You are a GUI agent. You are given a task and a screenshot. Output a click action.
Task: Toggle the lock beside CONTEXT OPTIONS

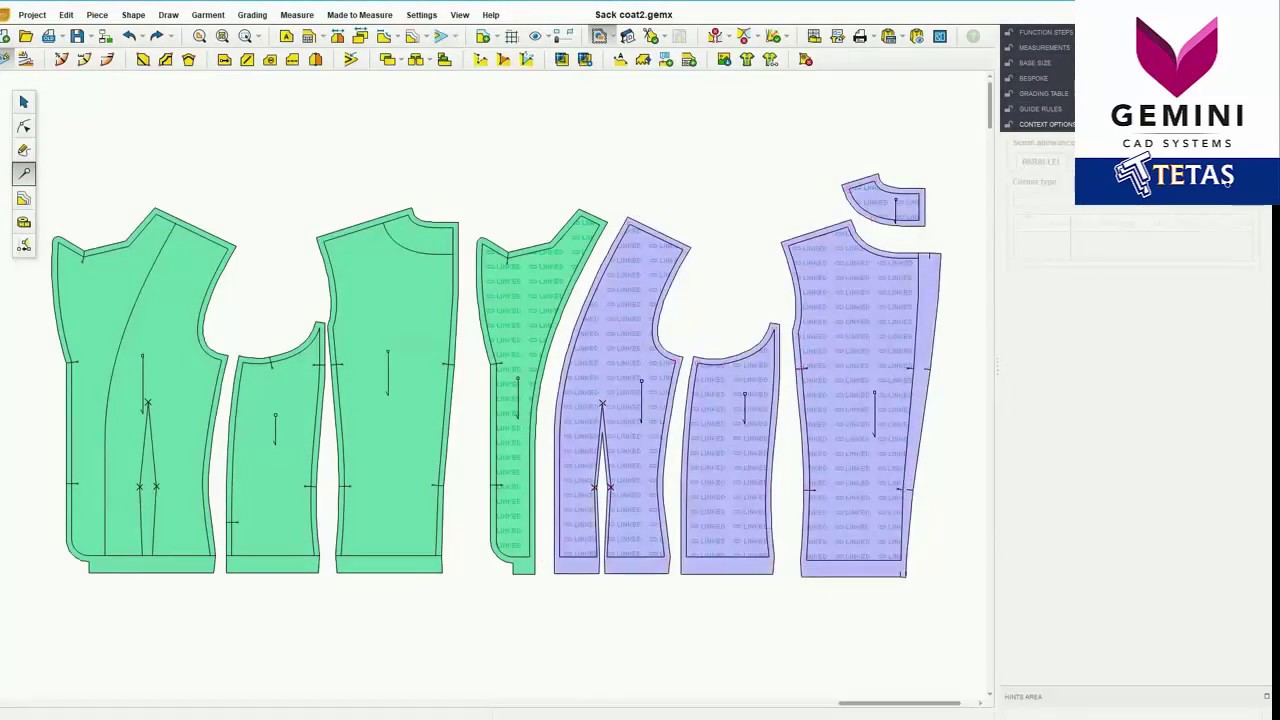[1008, 124]
